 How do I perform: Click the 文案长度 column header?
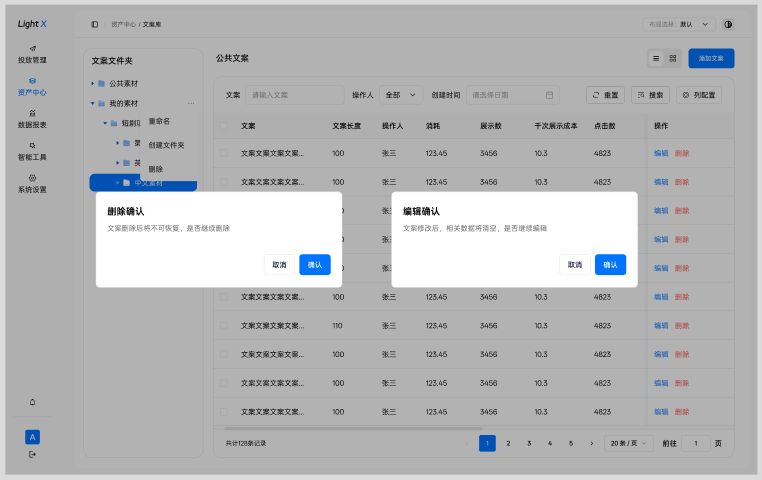346,126
